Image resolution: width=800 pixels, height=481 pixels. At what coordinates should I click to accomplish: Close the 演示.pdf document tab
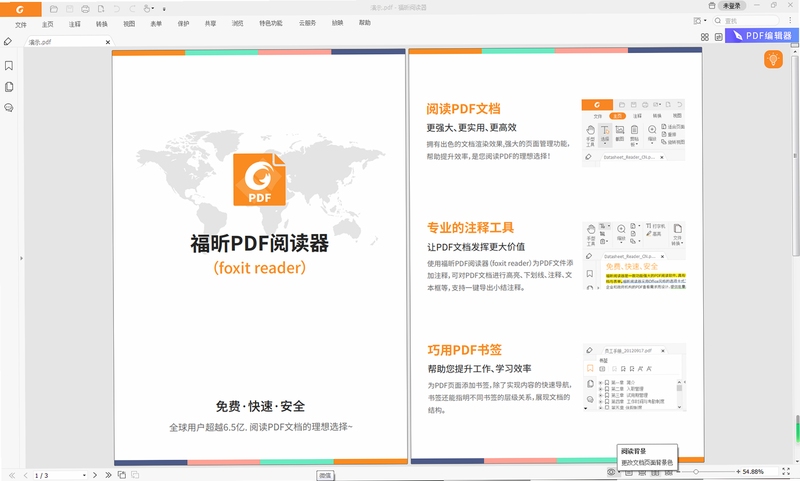(108, 42)
